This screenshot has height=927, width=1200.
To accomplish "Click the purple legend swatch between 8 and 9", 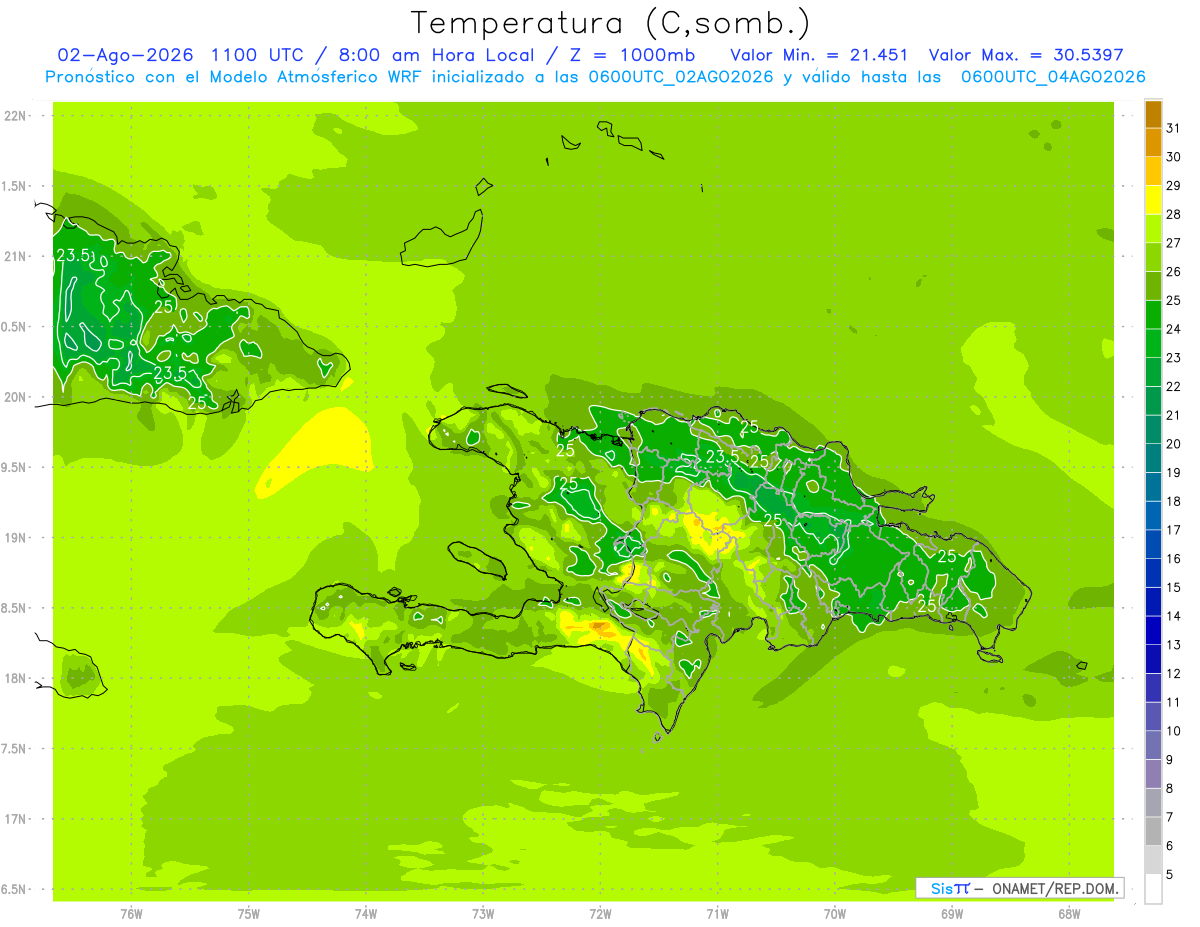I will (1153, 774).
